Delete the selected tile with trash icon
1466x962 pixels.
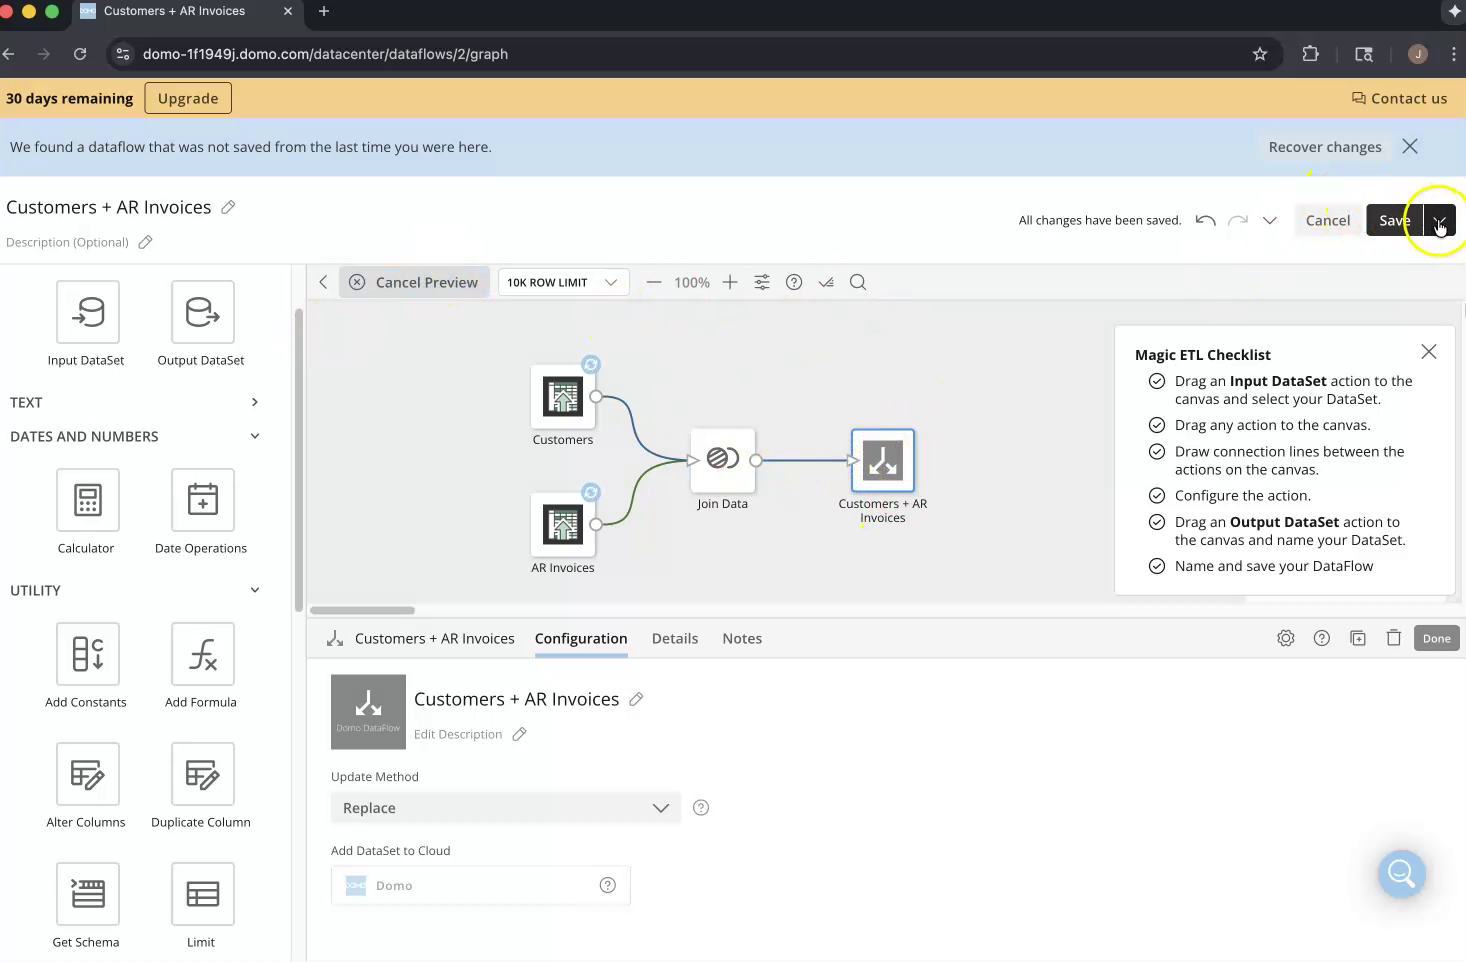1394,638
